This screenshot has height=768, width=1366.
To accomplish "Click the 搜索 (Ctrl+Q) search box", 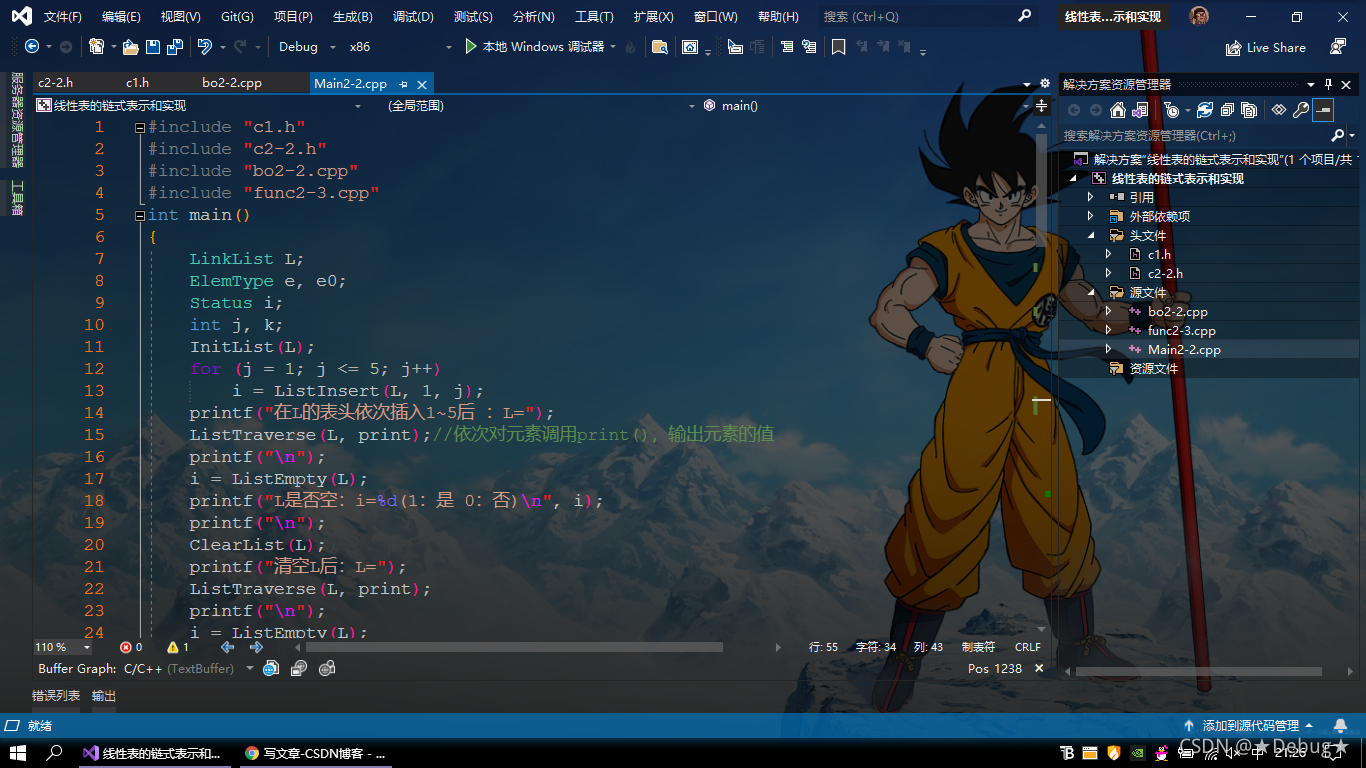I will (926, 17).
